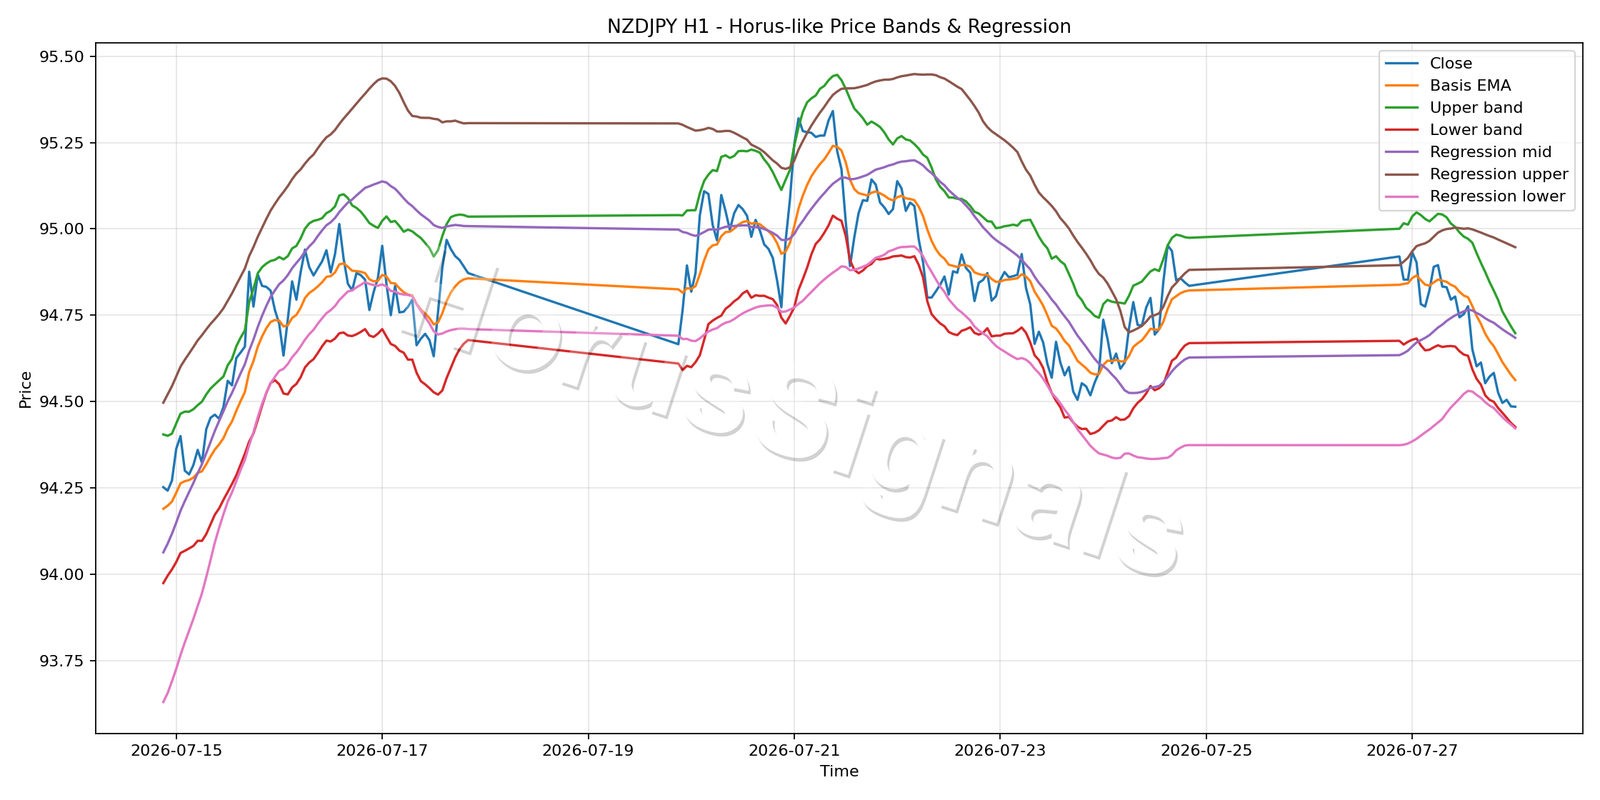Click the 2026-07-21 date tick label
The image size is (1600, 800).
point(794,750)
